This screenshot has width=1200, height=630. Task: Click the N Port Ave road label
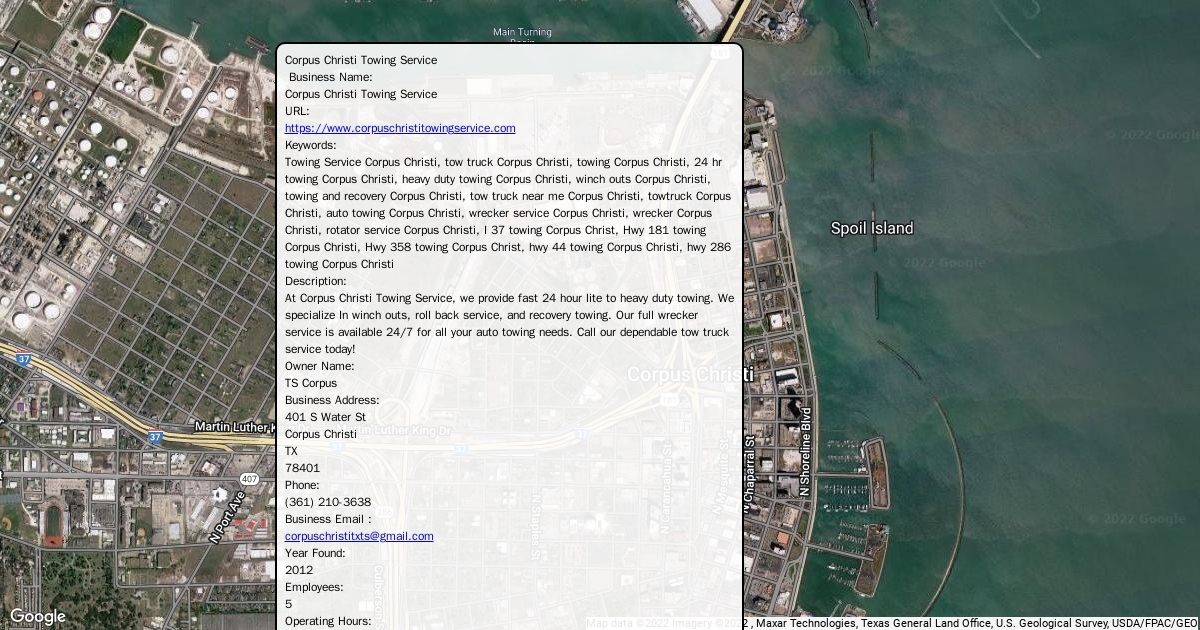click(x=227, y=516)
